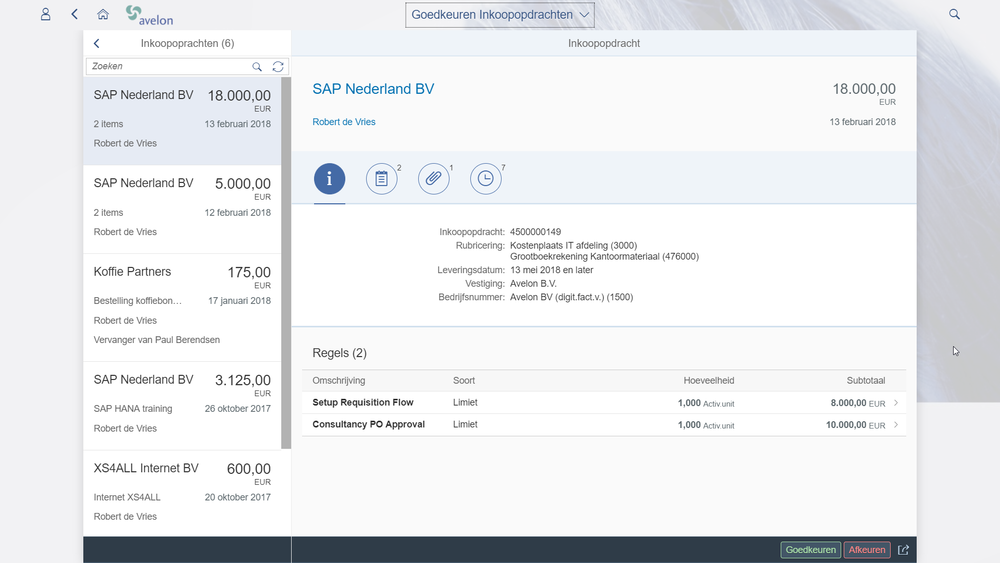Open the user profile icon
The image size is (1000, 563).
(45, 14)
